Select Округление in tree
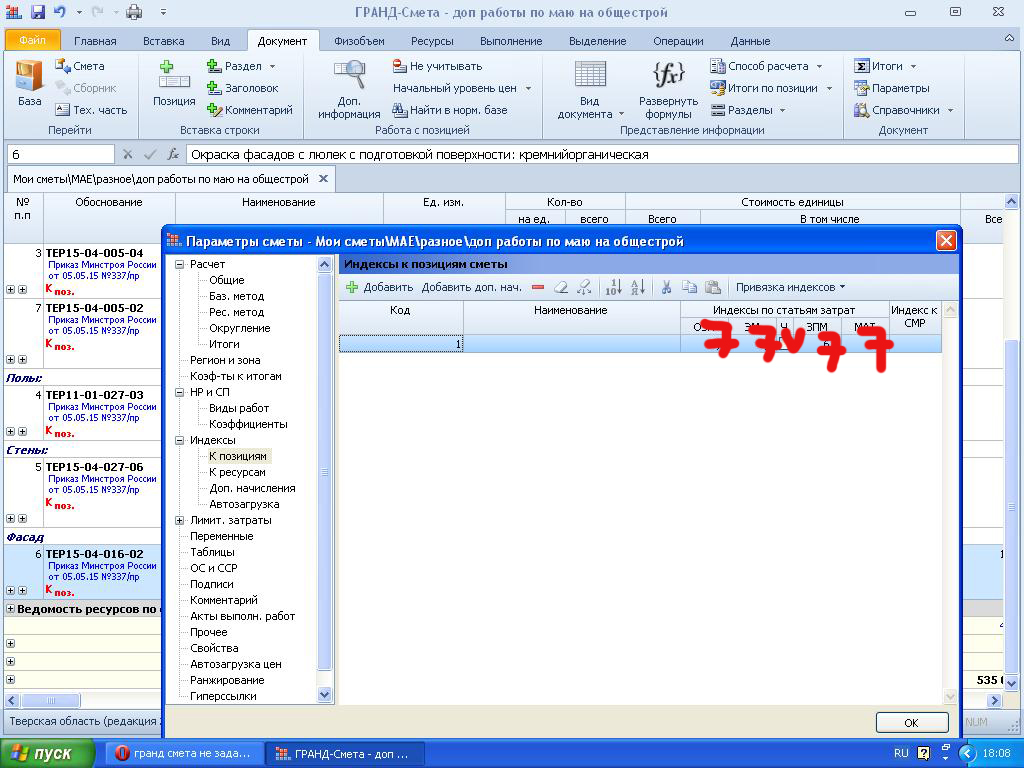Image resolution: width=1024 pixels, height=768 pixels. [x=240, y=328]
